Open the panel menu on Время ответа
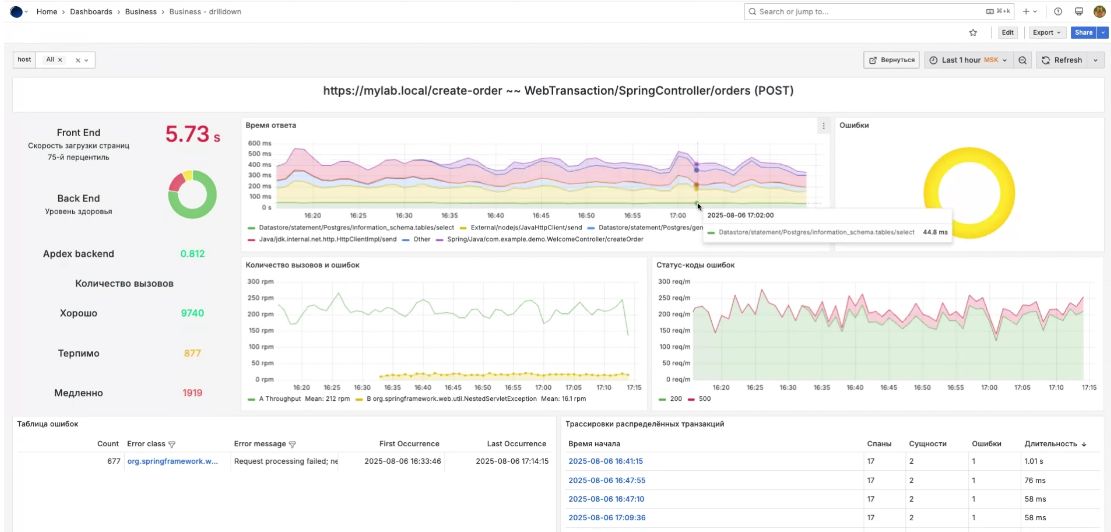1111x532 pixels. tap(823, 126)
